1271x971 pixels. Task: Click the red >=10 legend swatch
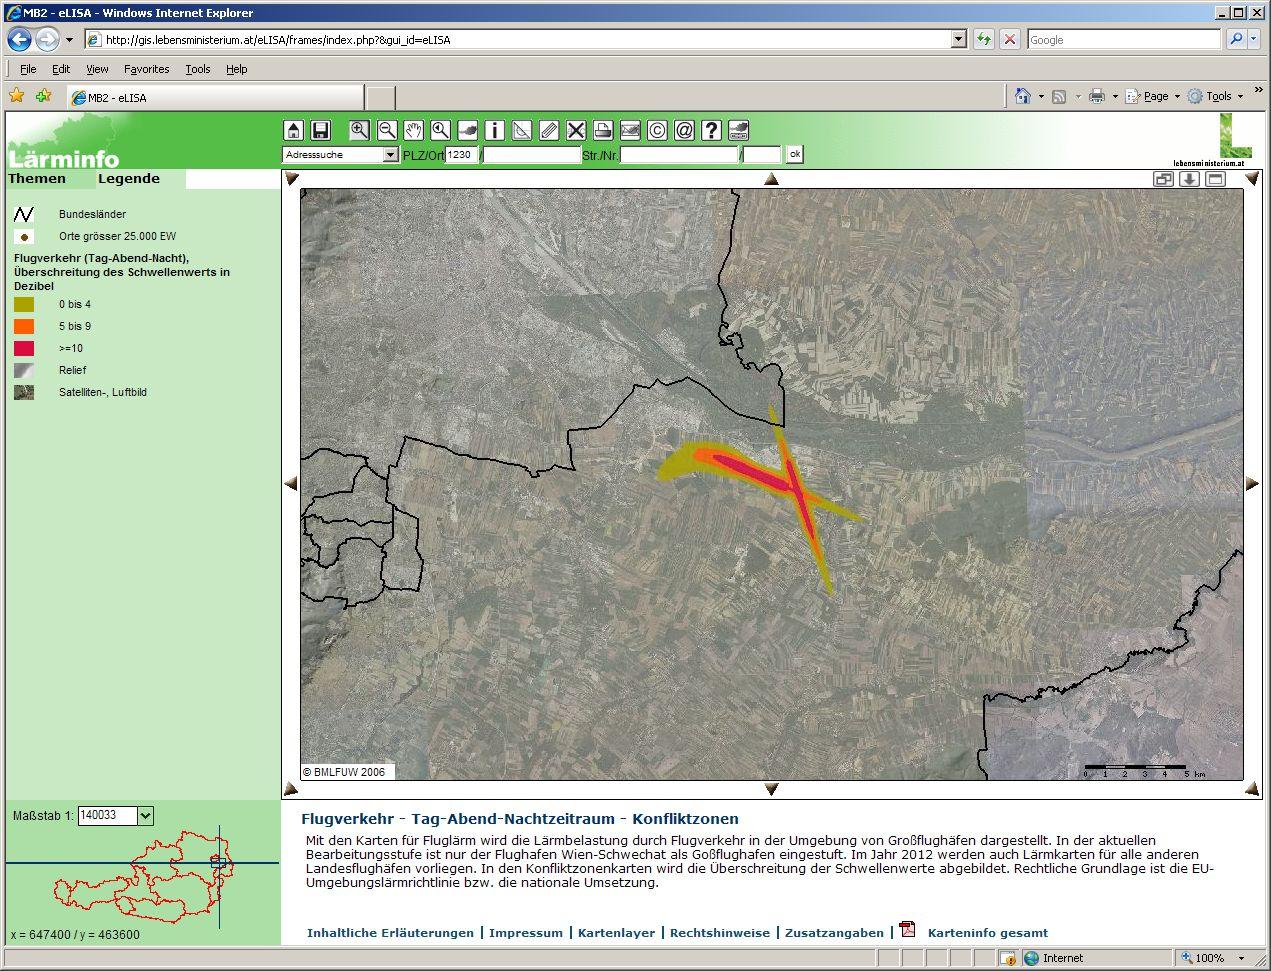click(x=24, y=348)
